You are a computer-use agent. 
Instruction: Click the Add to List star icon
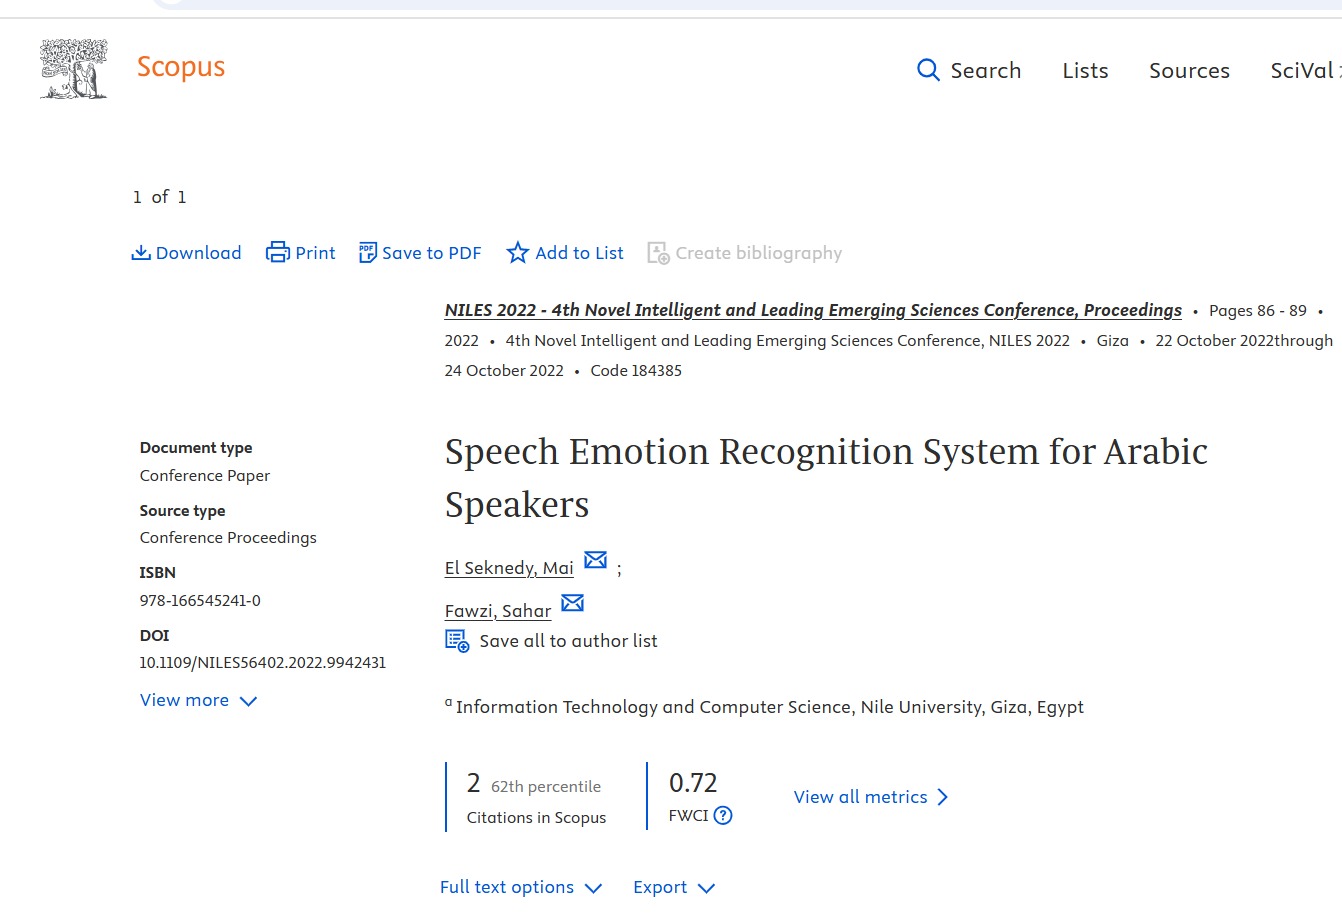point(517,253)
